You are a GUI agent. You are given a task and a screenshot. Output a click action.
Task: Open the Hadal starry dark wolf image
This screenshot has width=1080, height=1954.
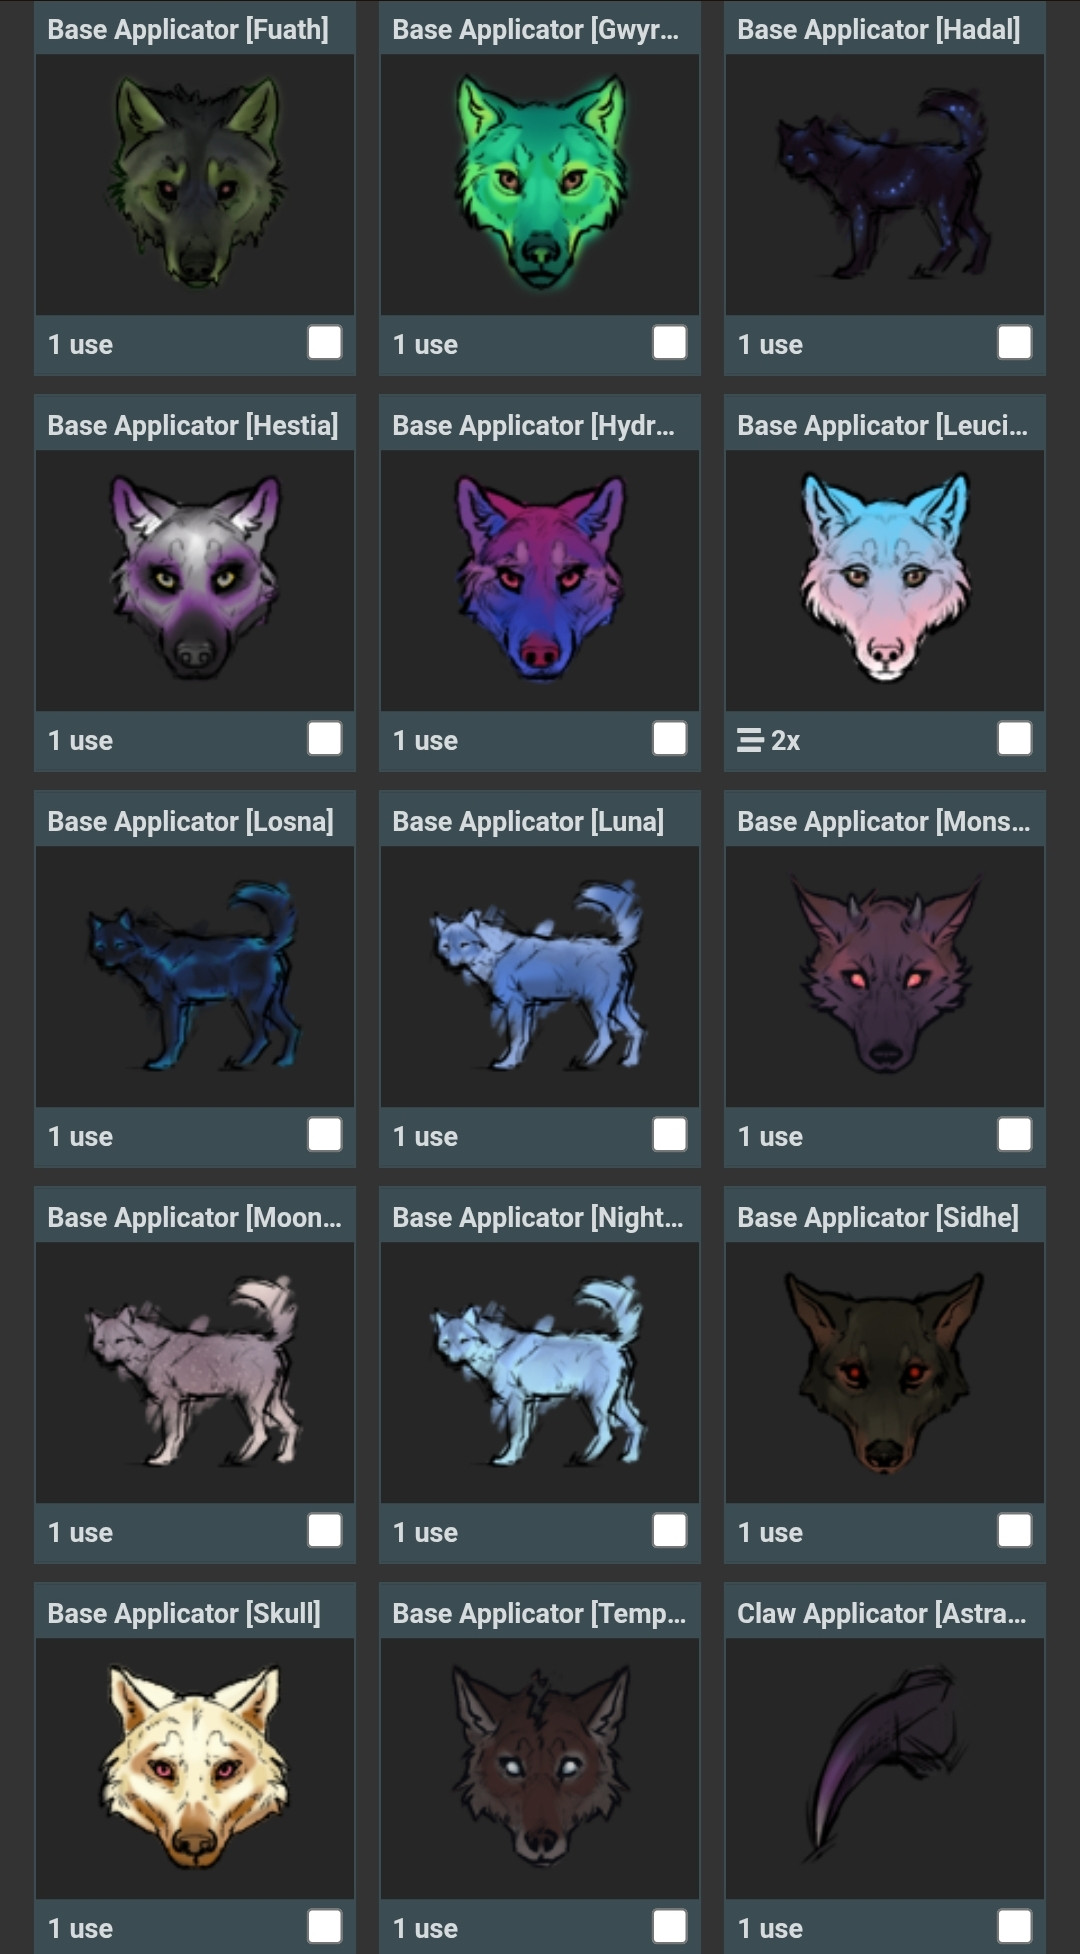(884, 184)
